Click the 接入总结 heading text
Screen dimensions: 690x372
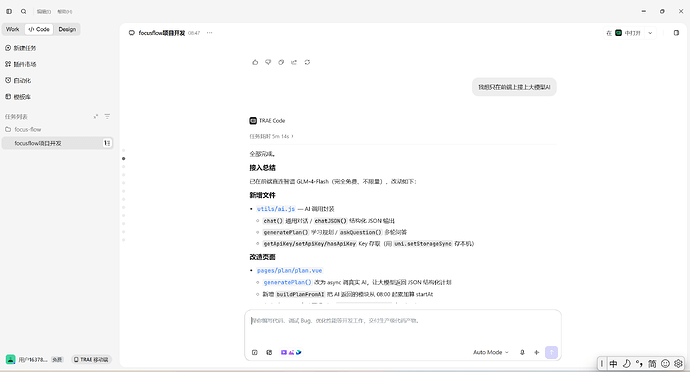(x=262, y=168)
